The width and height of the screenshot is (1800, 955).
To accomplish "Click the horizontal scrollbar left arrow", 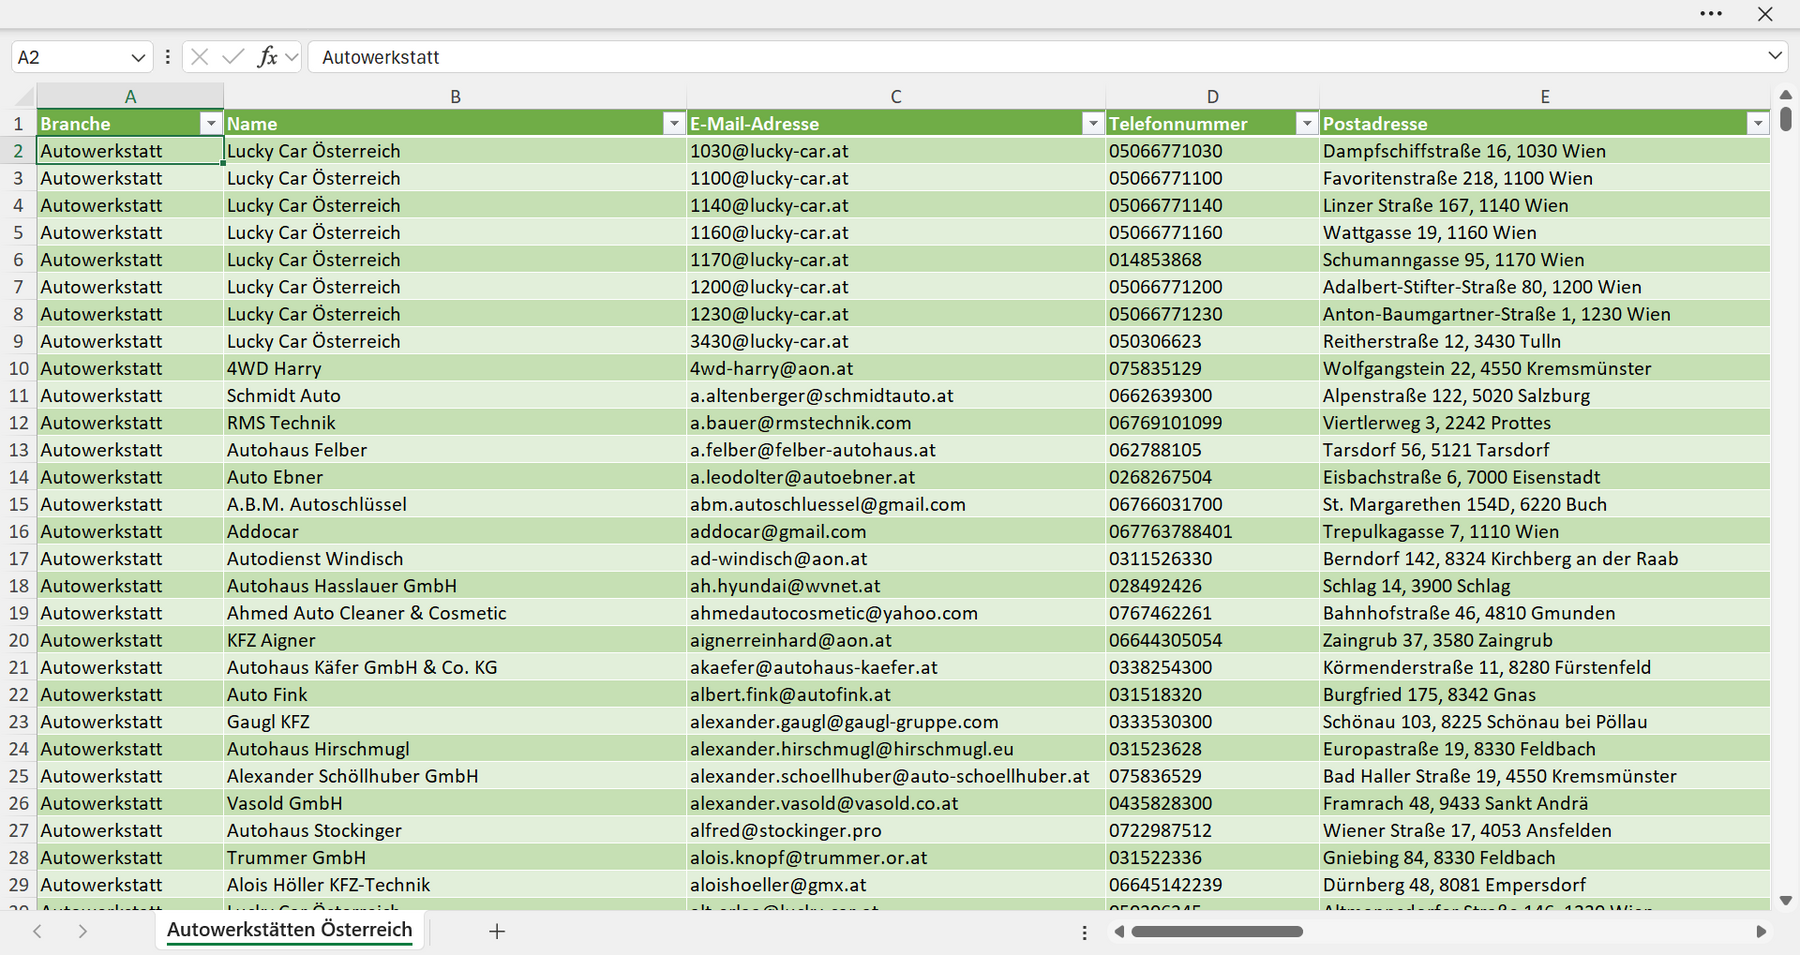I will click(1119, 931).
